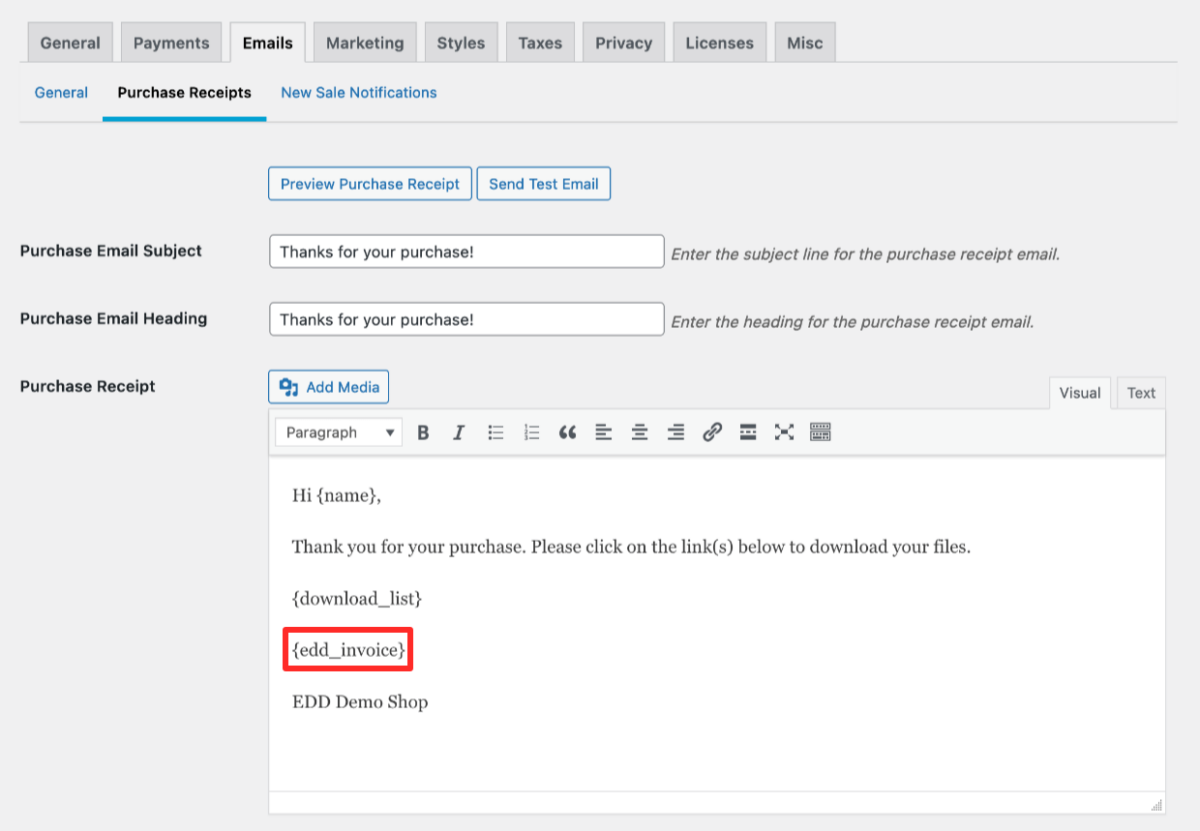Apply italic formatting
Viewport: 1200px width, 831px height.
(459, 432)
